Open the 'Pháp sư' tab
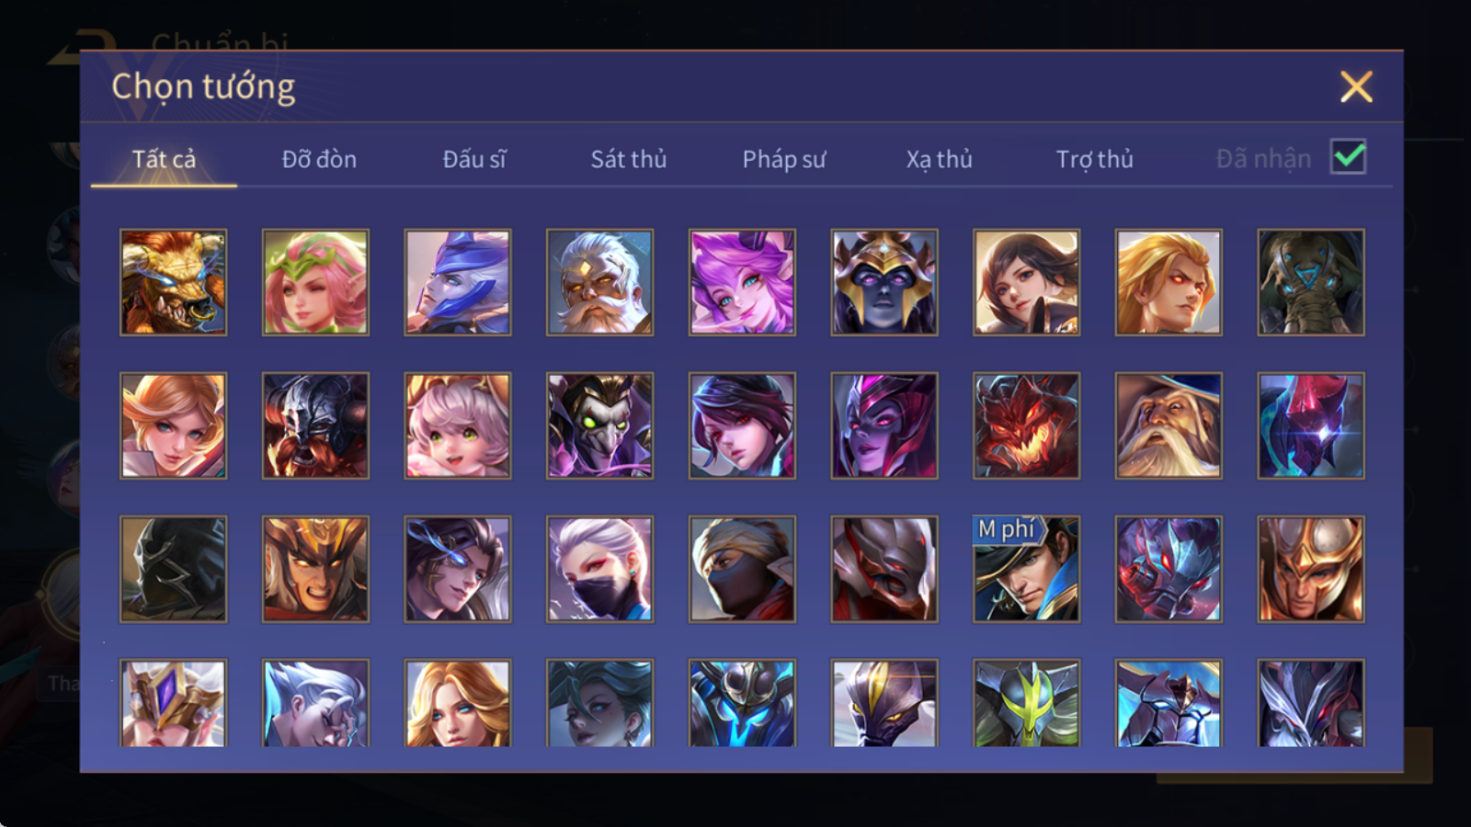The height and width of the screenshot is (827, 1471). pos(784,159)
